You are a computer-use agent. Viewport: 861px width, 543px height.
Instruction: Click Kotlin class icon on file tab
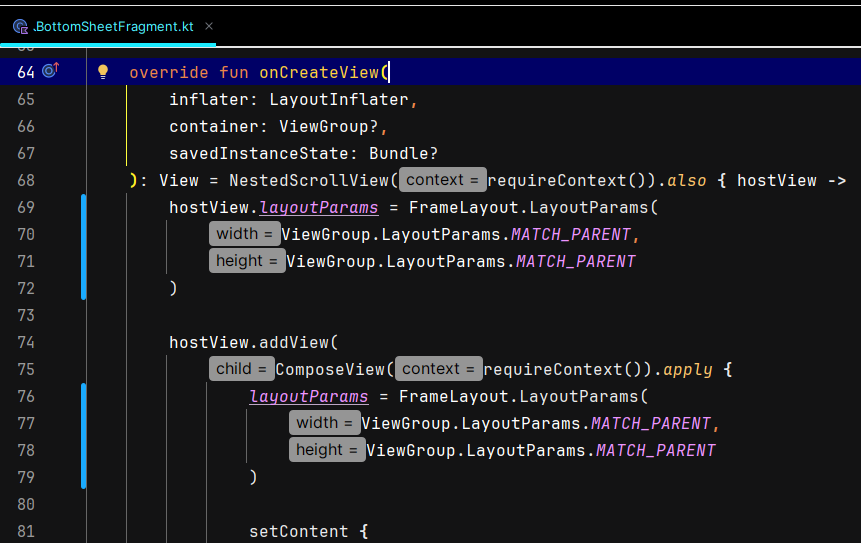pos(20,26)
